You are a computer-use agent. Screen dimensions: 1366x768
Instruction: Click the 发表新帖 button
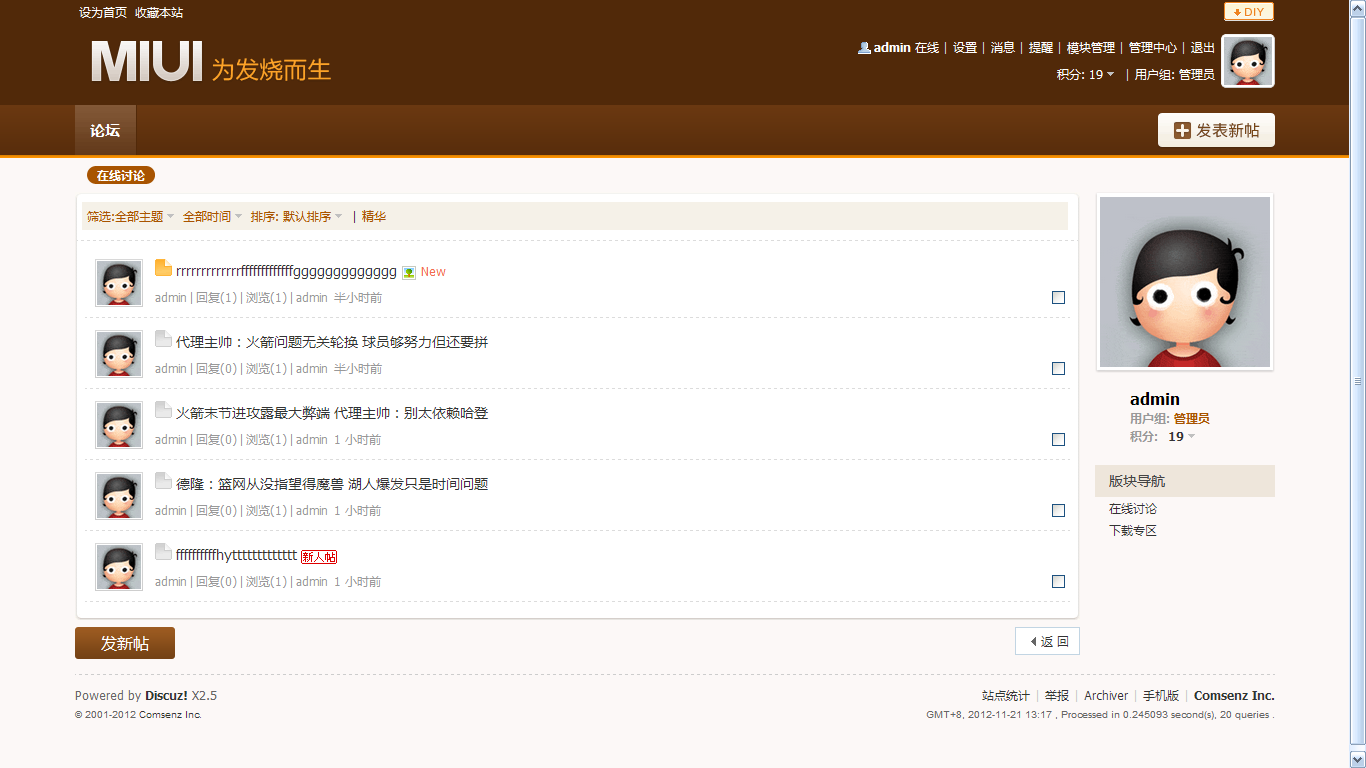1216,130
